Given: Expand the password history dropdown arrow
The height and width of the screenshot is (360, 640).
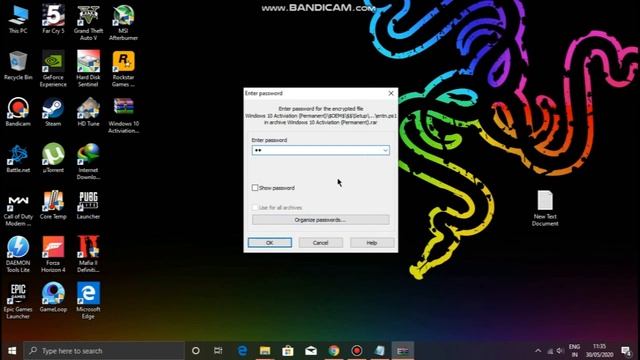Looking at the screenshot, I should (x=385, y=151).
